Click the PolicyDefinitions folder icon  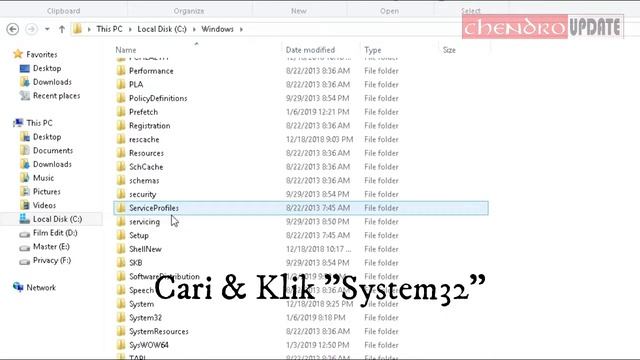coord(121,98)
